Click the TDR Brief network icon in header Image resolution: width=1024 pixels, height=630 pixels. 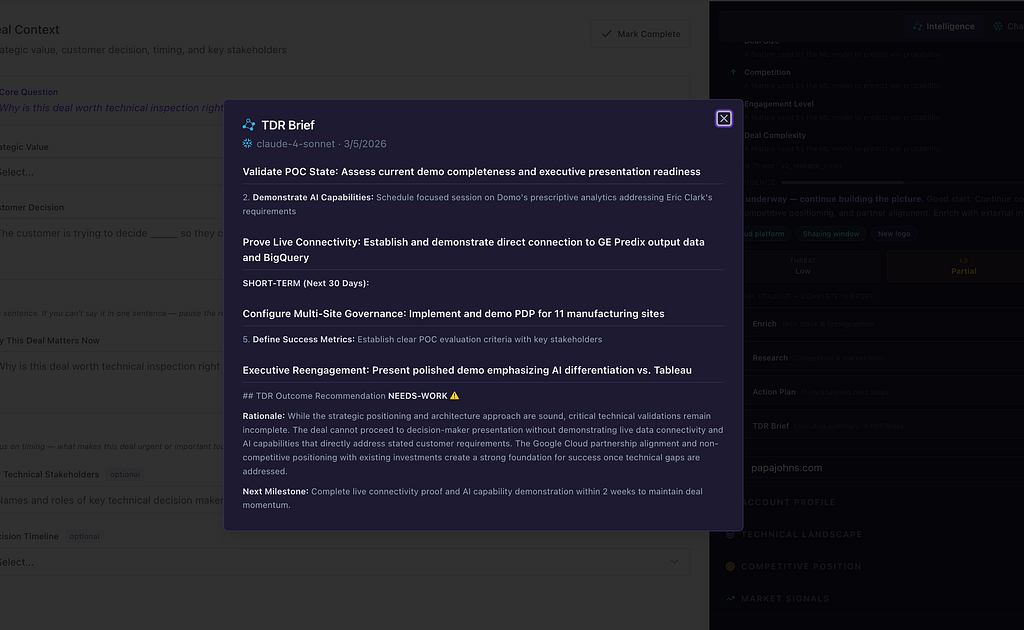click(x=249, y=125)
